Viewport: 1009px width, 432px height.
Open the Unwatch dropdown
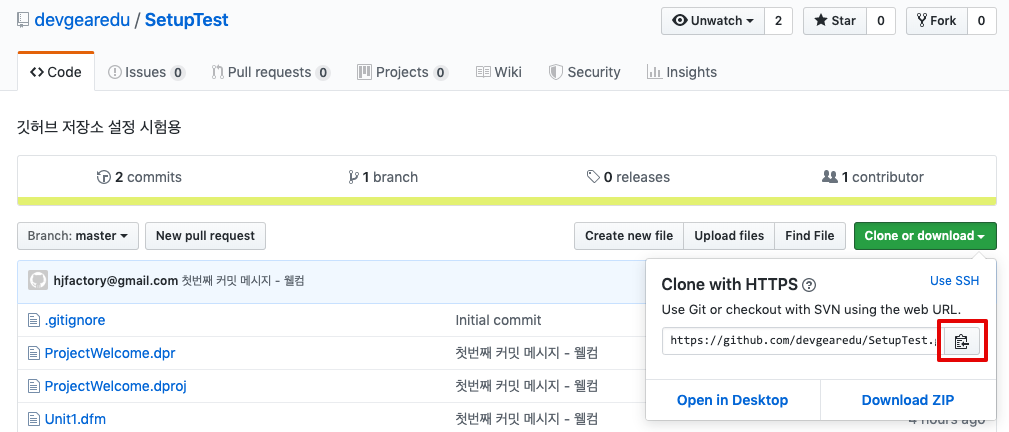(x=713, y=21)
